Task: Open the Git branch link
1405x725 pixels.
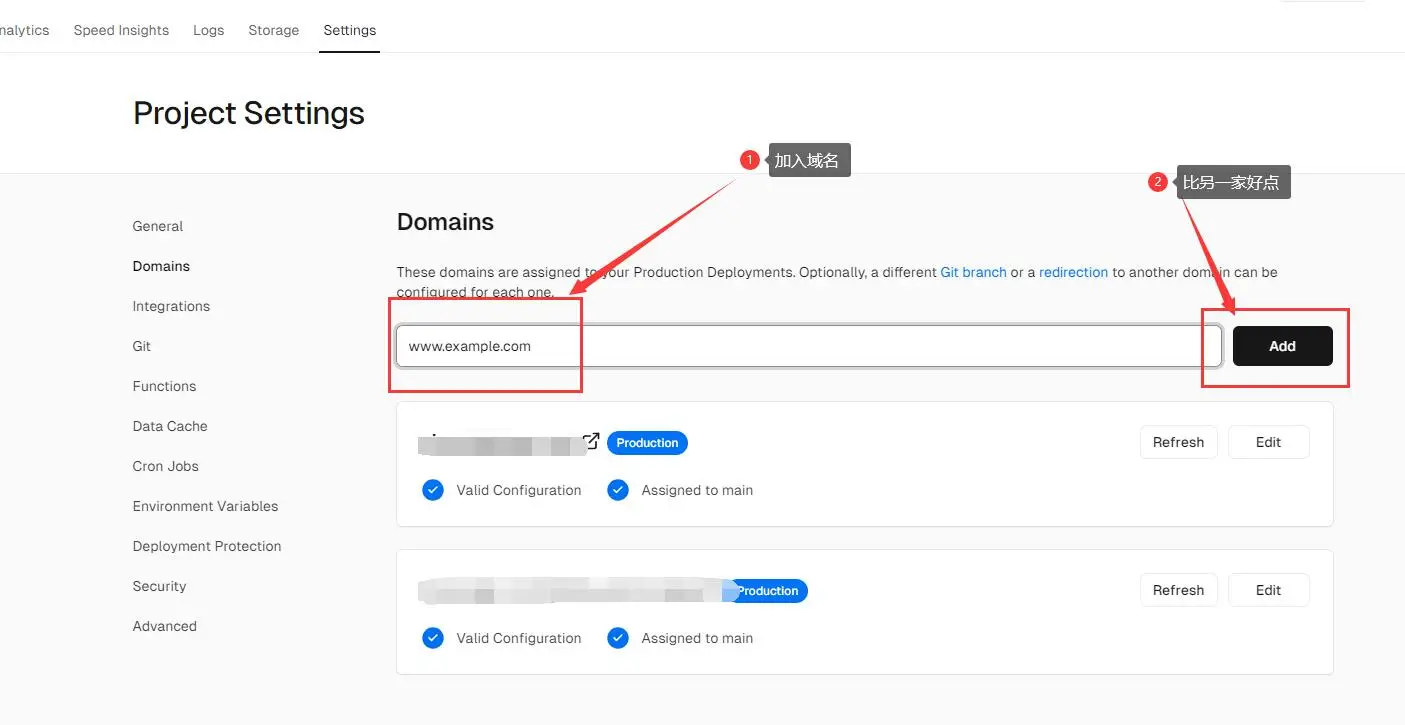Action: pos(973,272)
